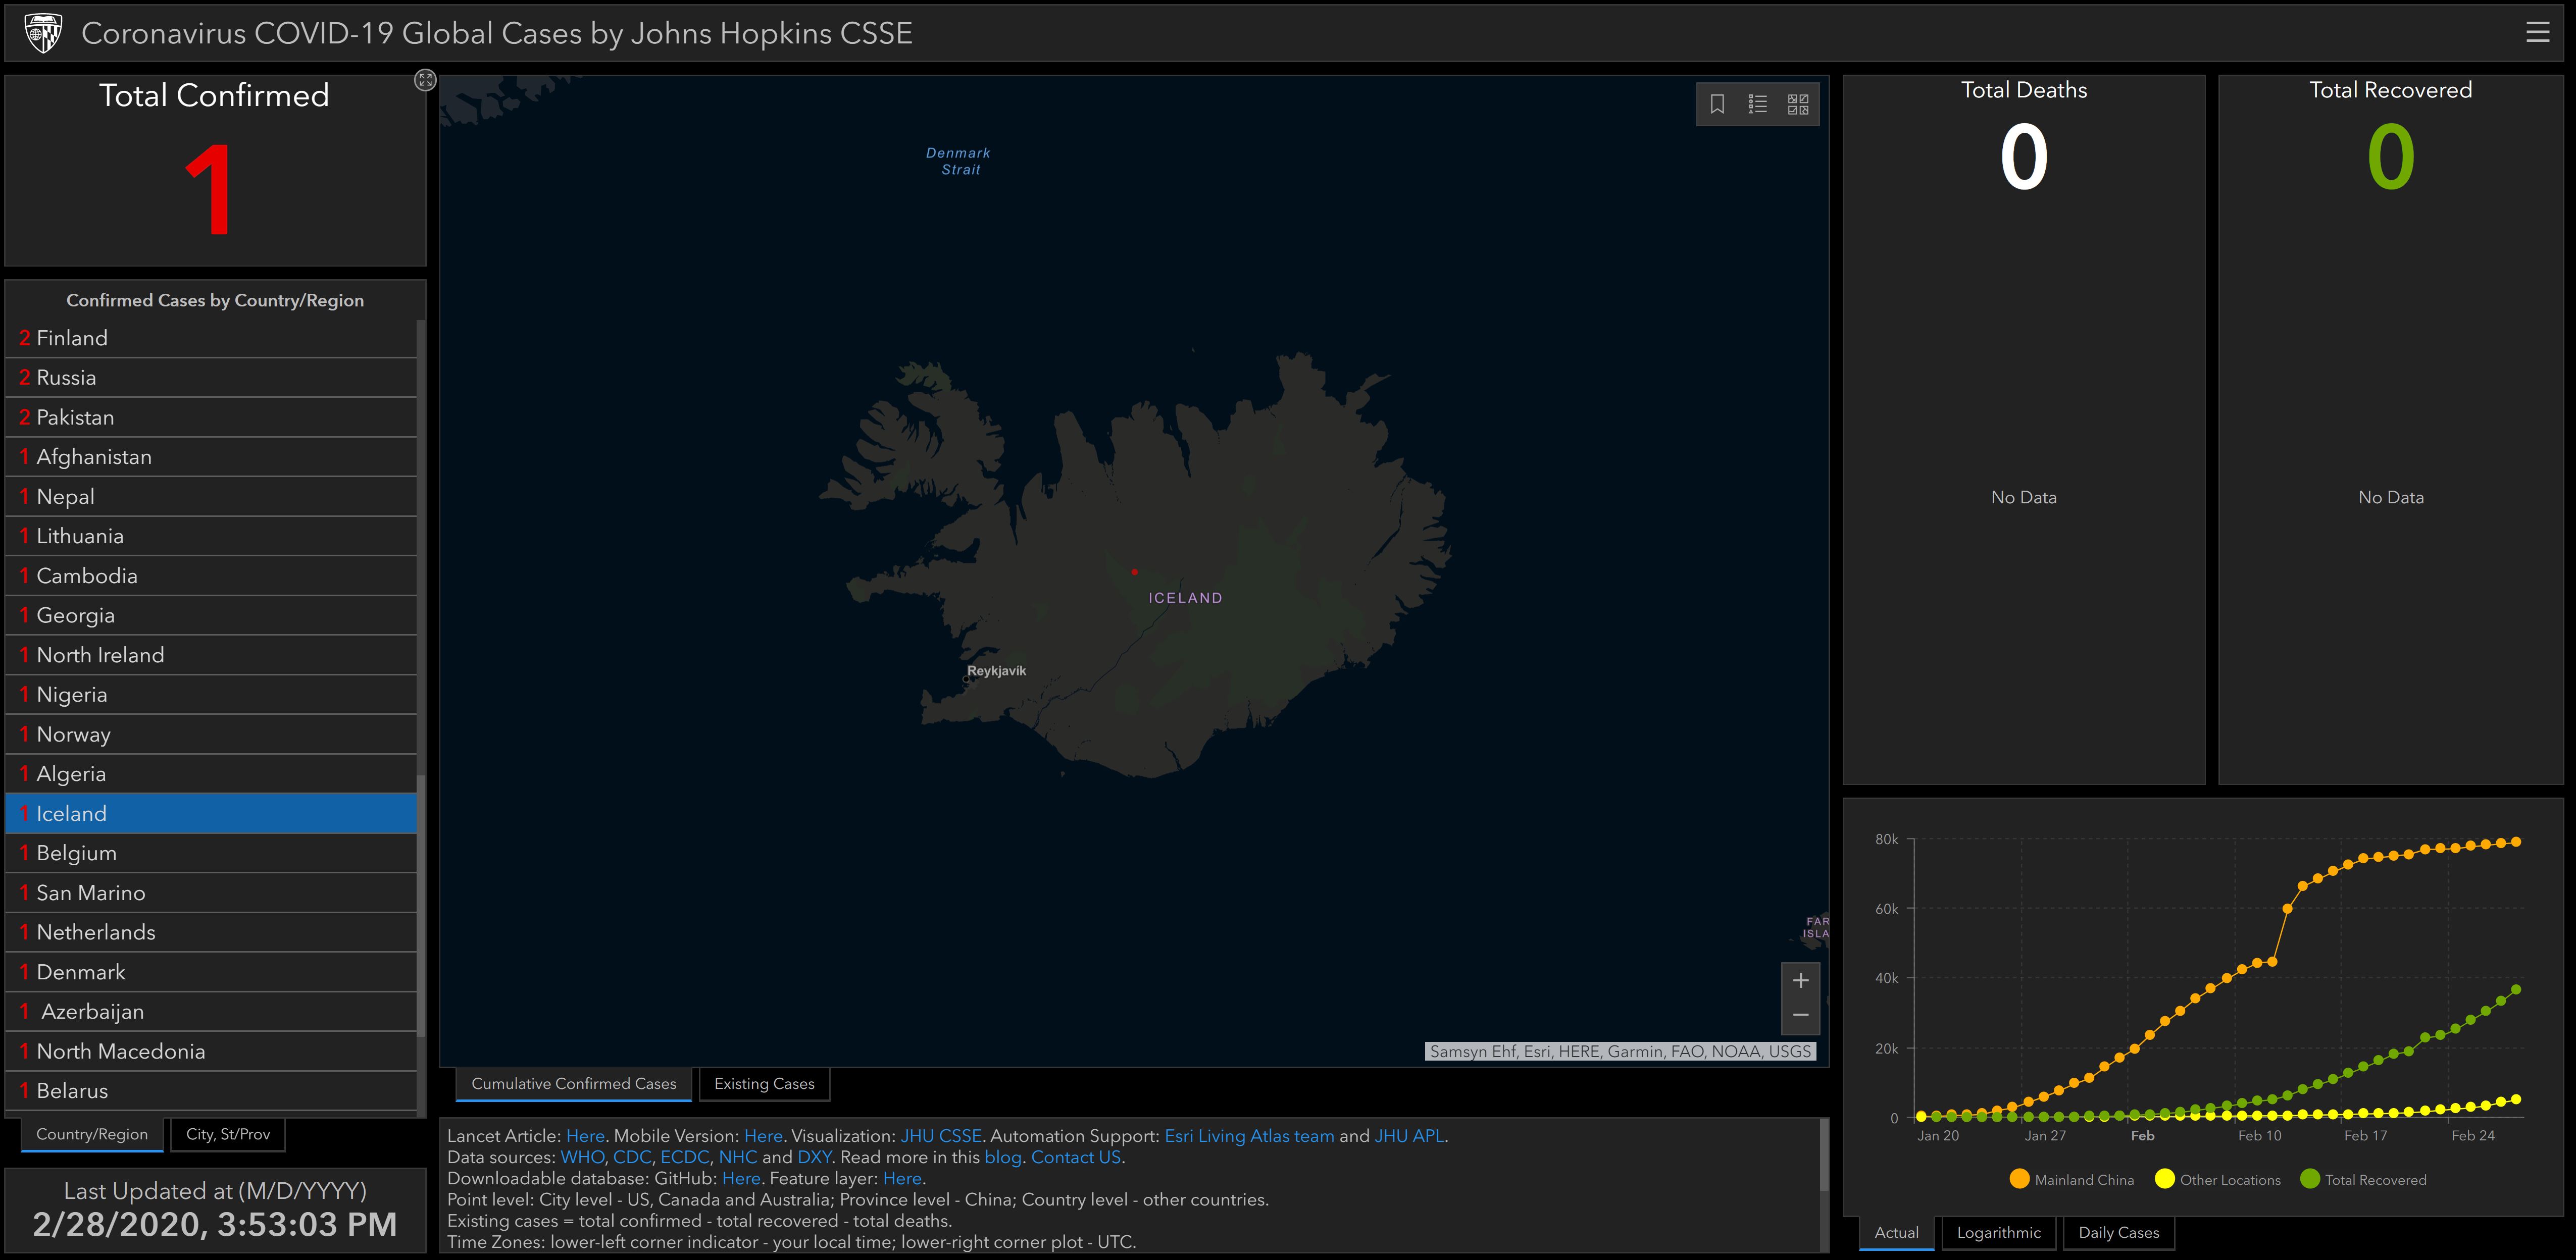Viewport: 2576px width, 1260px height.
Task: Expand the Total Confirmed panel
Action: (425, 80)
